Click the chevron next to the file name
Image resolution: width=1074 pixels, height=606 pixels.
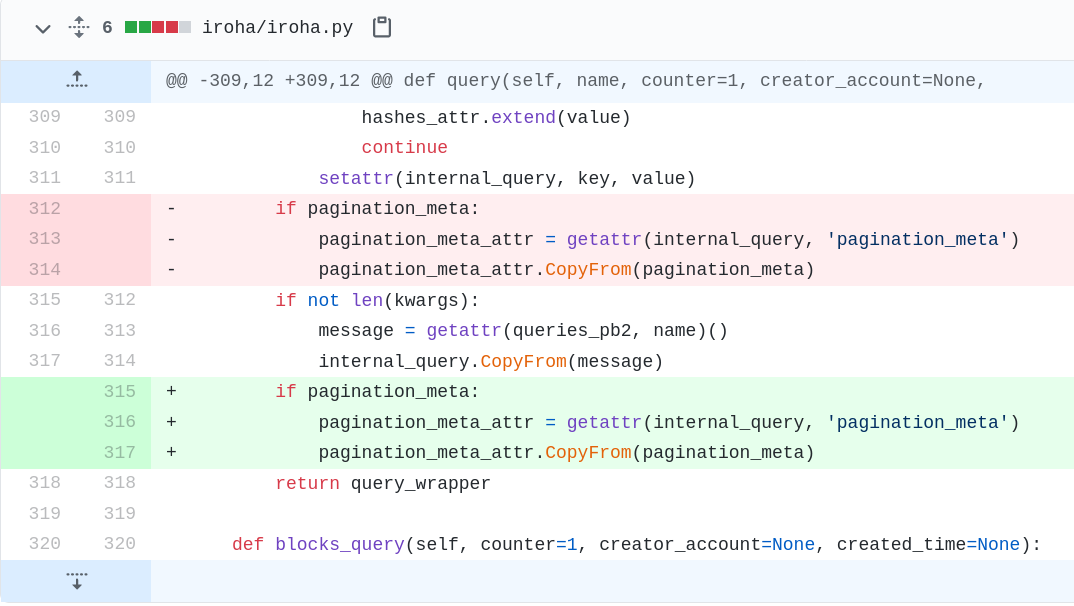tap(42, 28)
